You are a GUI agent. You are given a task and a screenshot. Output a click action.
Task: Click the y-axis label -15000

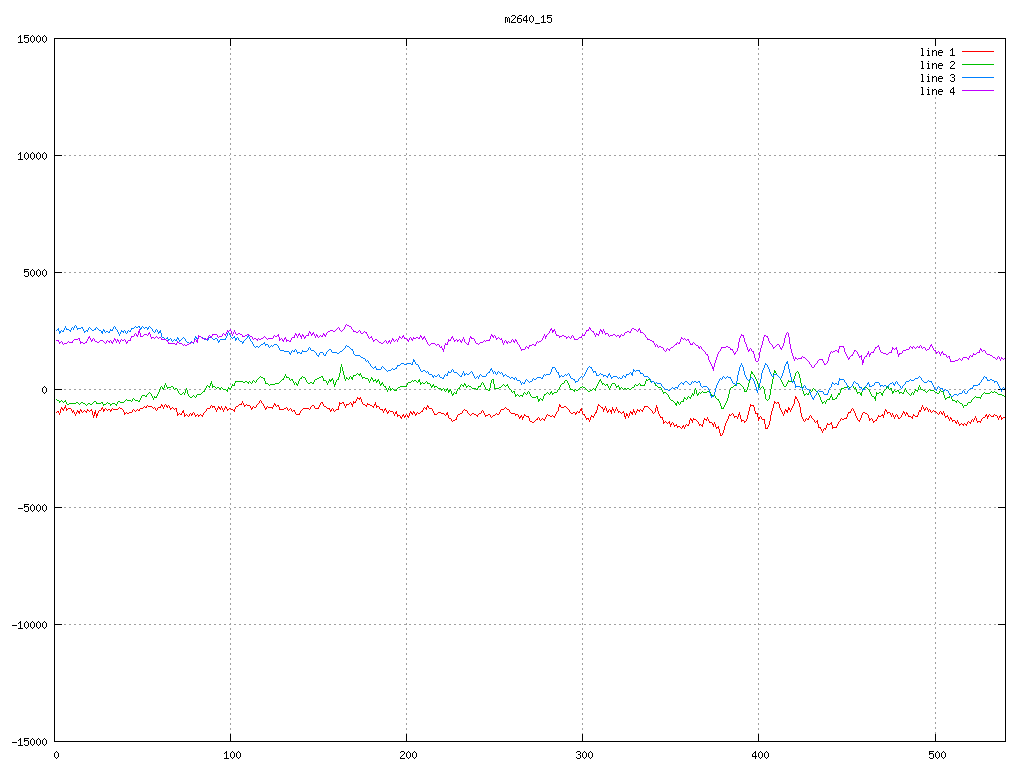pos(29,742)
